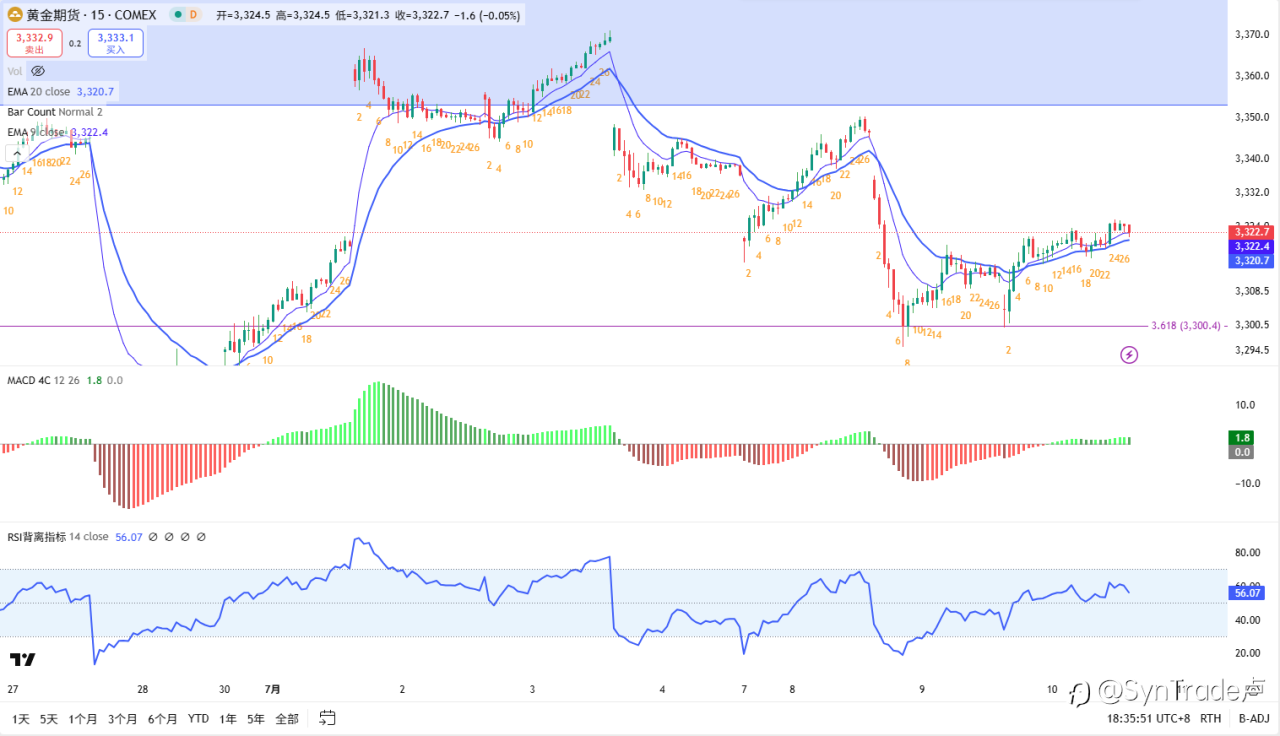This screenshot has height=736, width=1280.
Task: Open the 18:35:51 UTC+8 timezone menu
Action: point(1149,718)
